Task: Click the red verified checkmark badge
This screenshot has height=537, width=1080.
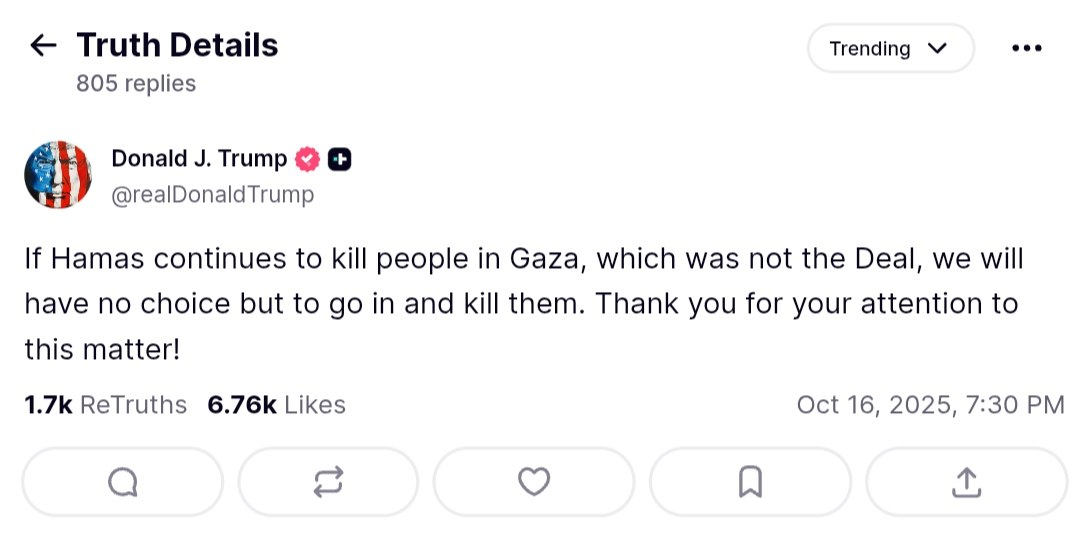Action: coord(308,159)
